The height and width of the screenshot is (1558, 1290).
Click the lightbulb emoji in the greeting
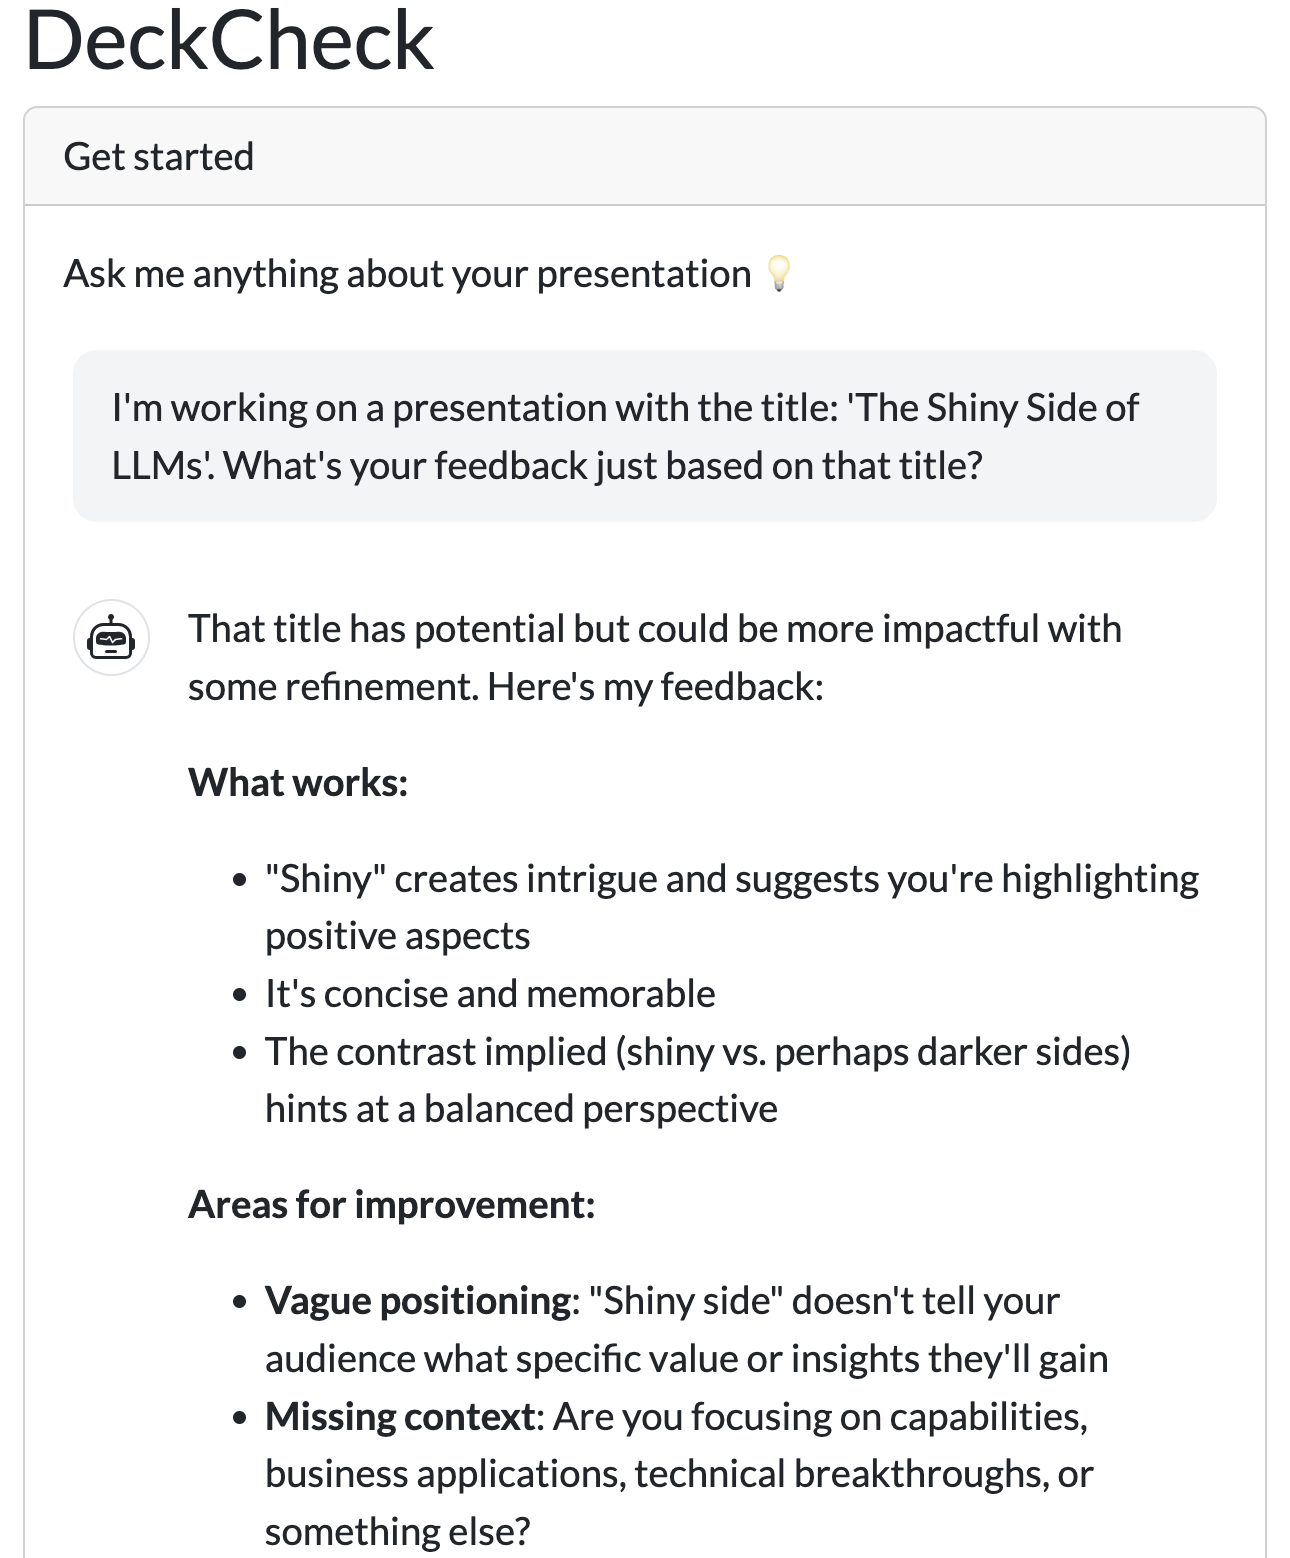pos(778,274)
